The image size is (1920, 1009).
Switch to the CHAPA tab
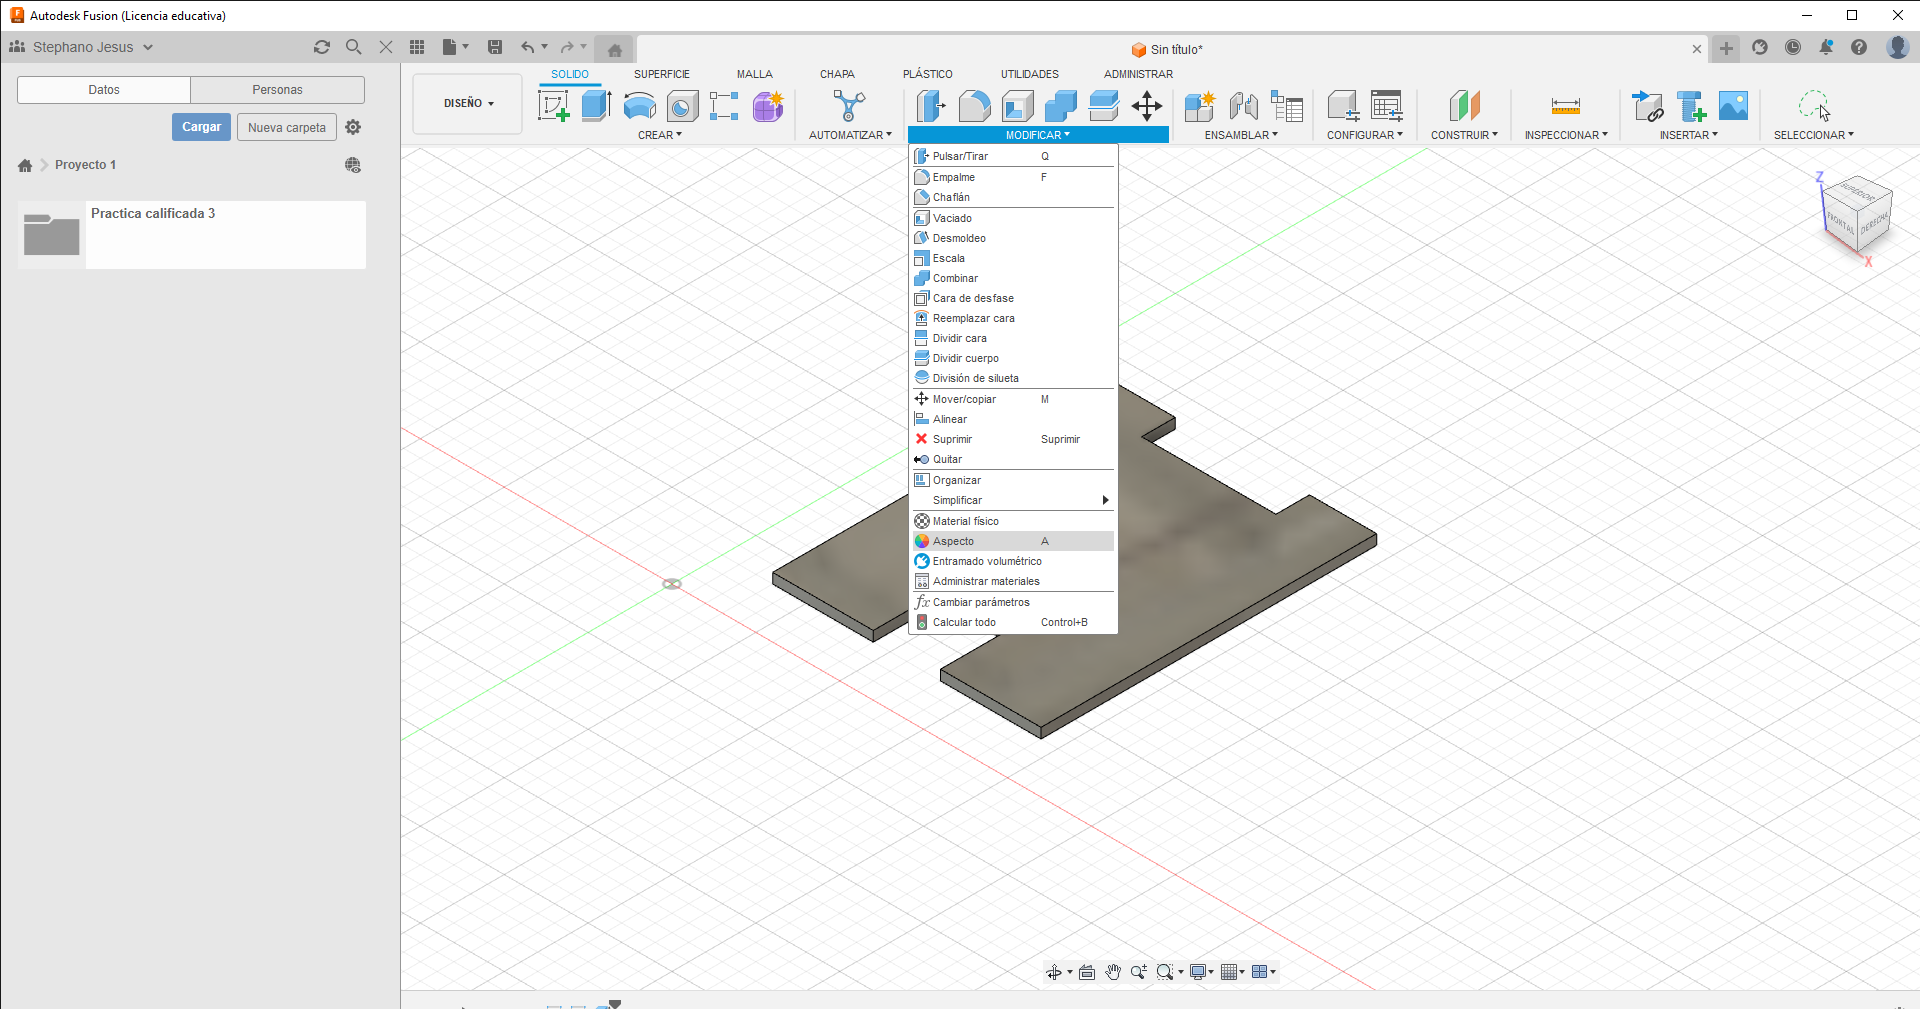837,74
